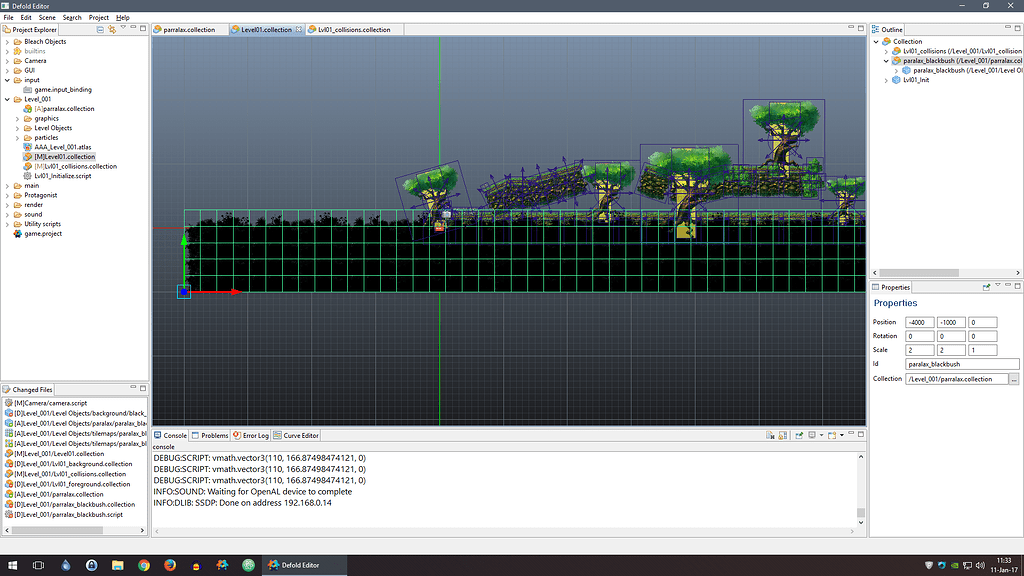This screenshot has width=1024, height=576.
Task: Click the Display Selected Console icon
Action: tap(812, 435)
